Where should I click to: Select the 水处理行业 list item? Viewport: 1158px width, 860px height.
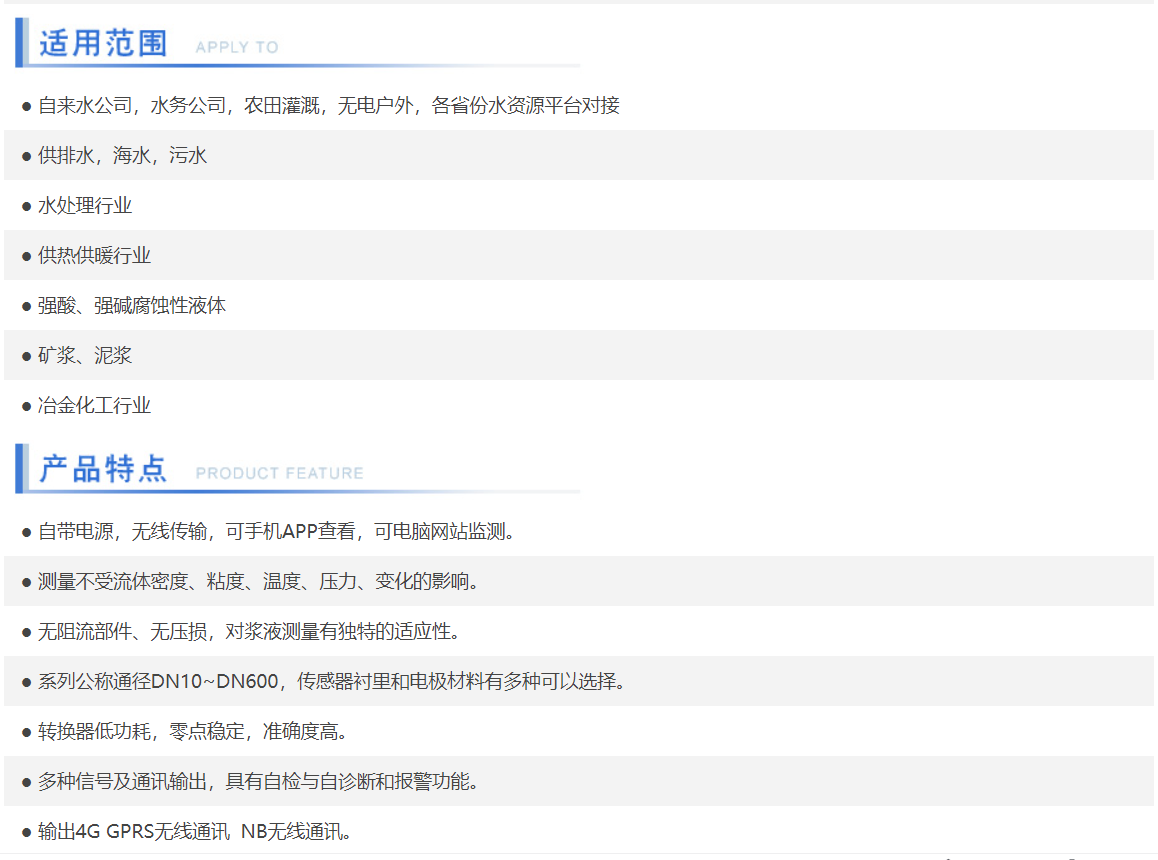pos(85,205)
